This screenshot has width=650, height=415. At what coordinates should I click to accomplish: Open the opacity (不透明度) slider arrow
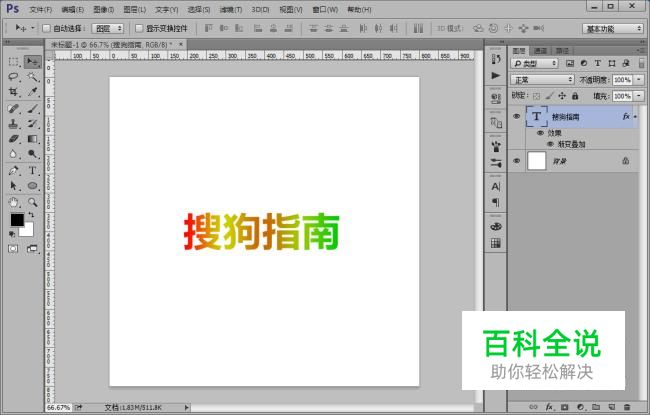point(639,80)
